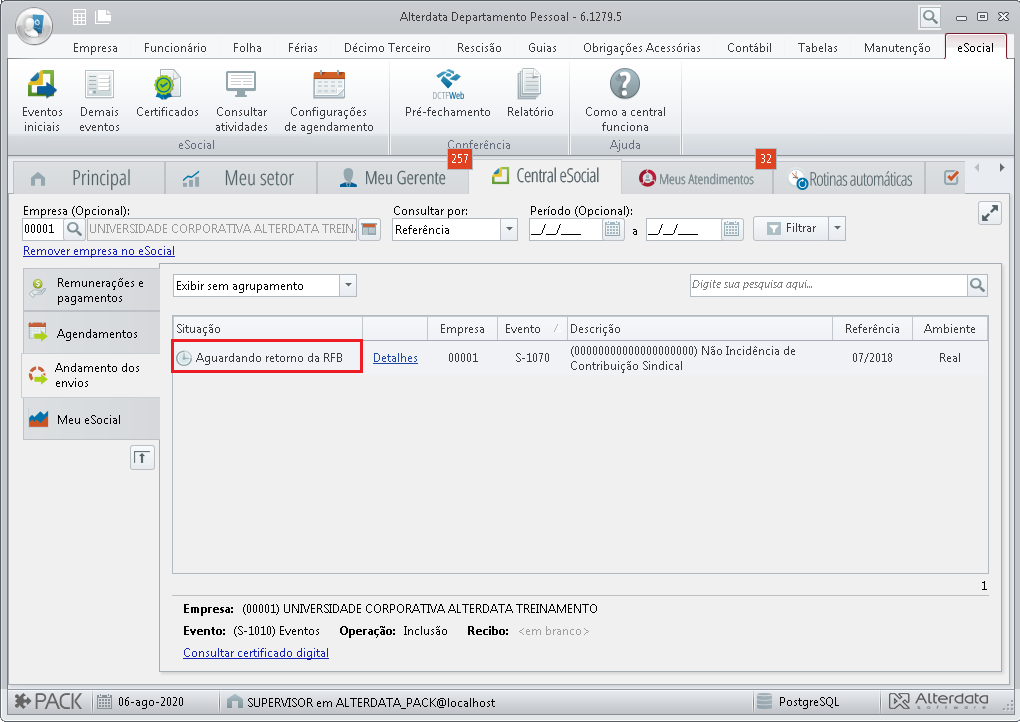The width and height of the screenshot is (1020, 722).
Task: Click Consultar certificado digital link
Action: click(x=256, y=652)
